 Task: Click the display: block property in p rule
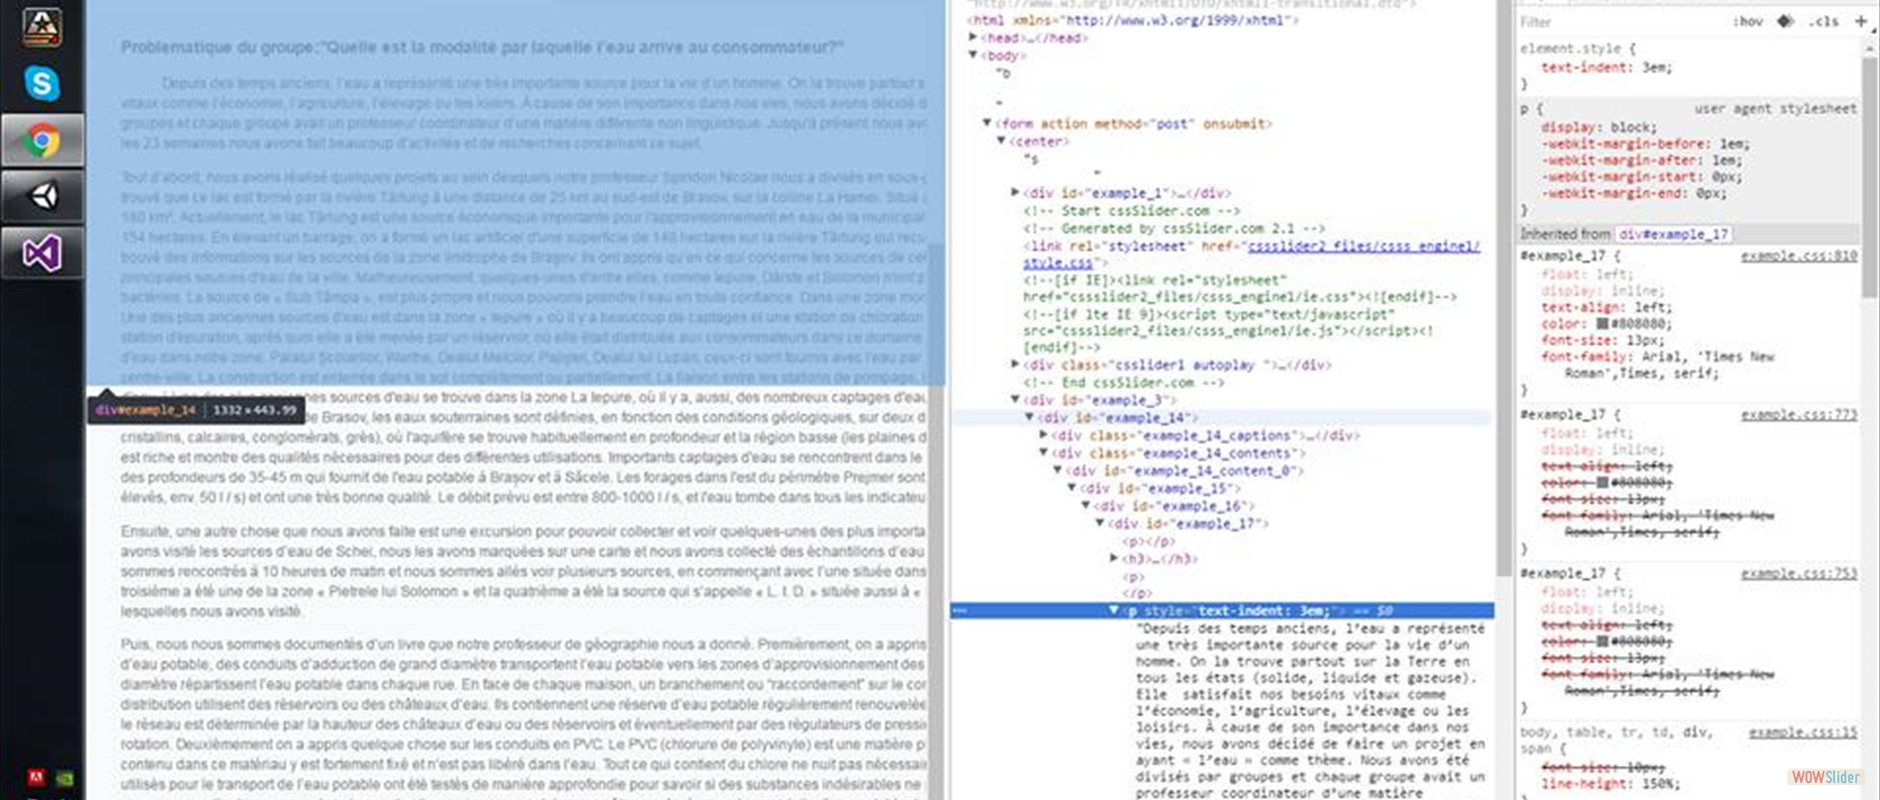pos(1598,127)
